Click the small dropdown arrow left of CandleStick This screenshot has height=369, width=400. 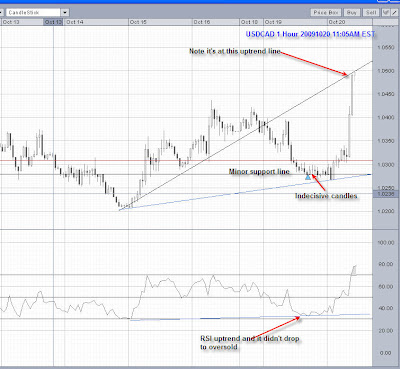1,13
